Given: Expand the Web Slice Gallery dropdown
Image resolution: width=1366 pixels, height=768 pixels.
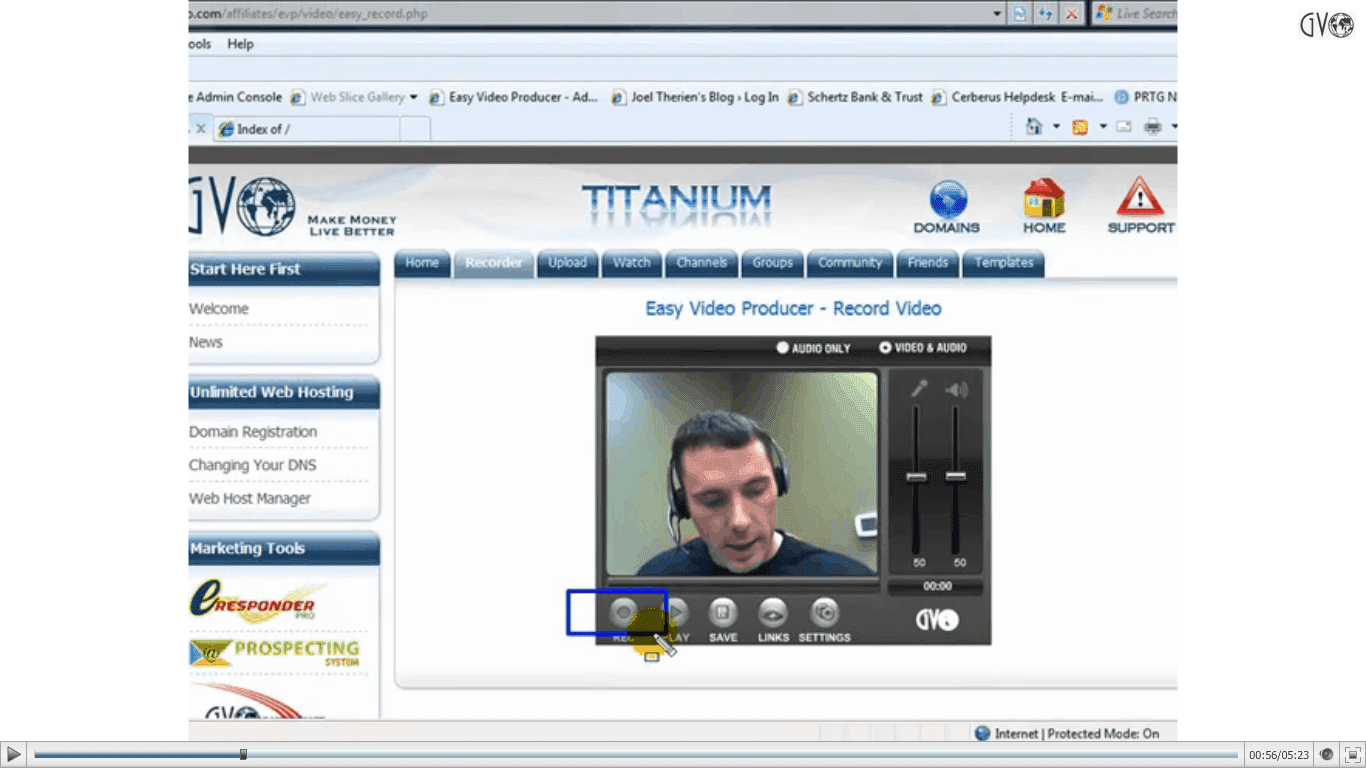Looking at the screenshot, I should point(414,97).
